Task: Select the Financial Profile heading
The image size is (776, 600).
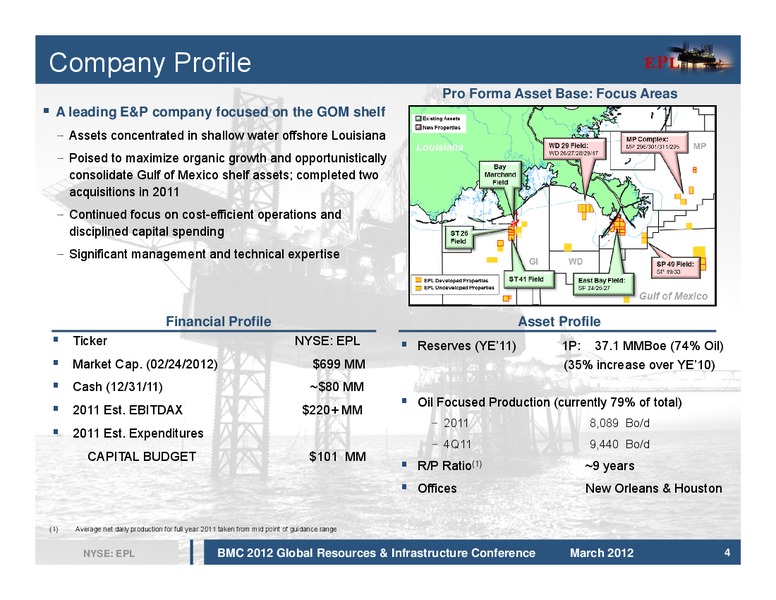Action: pos(218,322)
